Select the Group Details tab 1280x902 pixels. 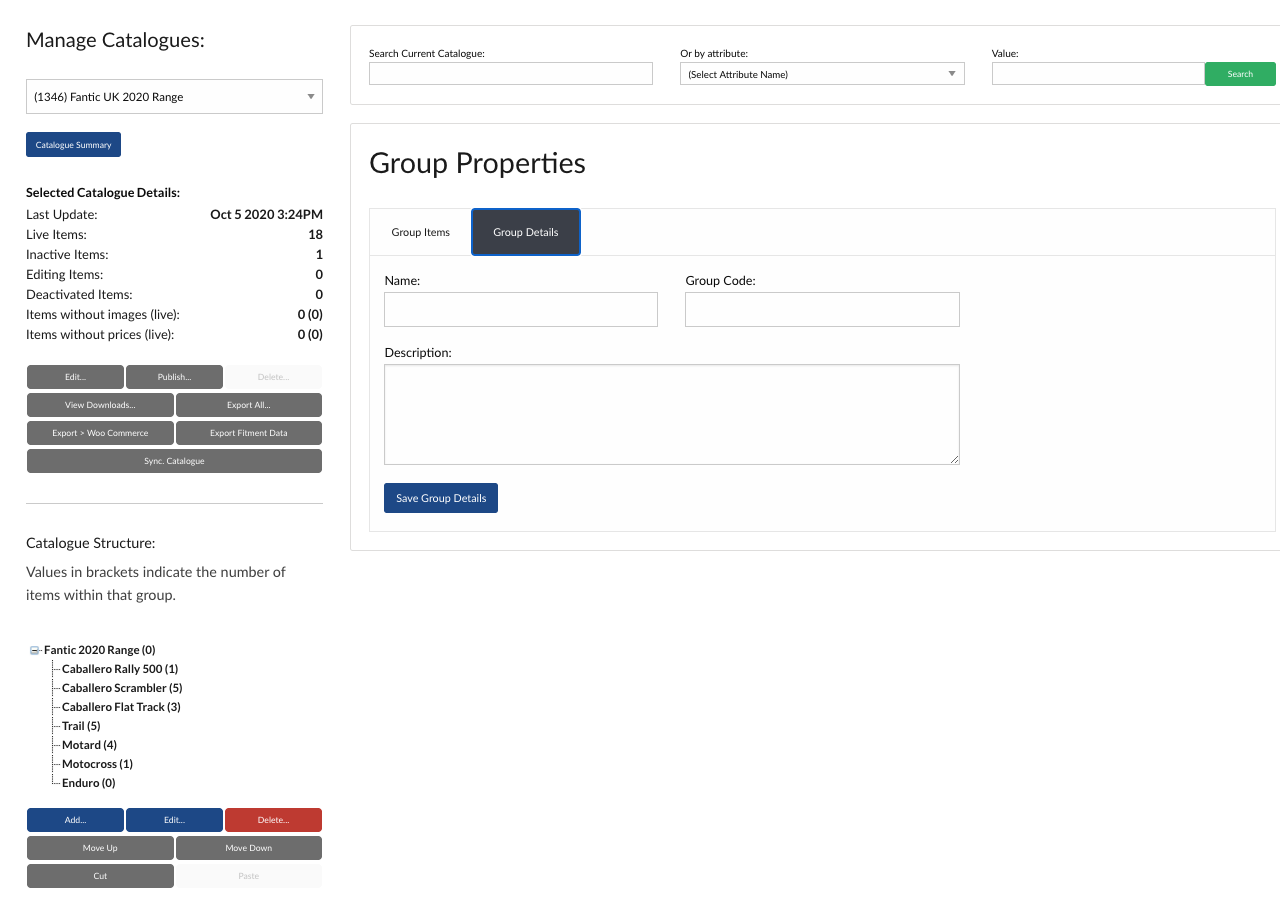[525, 232]
